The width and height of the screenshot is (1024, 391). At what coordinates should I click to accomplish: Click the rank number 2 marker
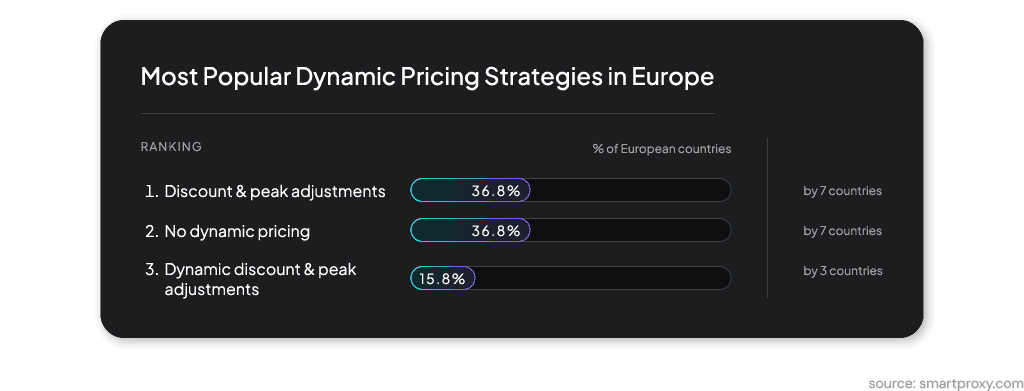point(152,231)
